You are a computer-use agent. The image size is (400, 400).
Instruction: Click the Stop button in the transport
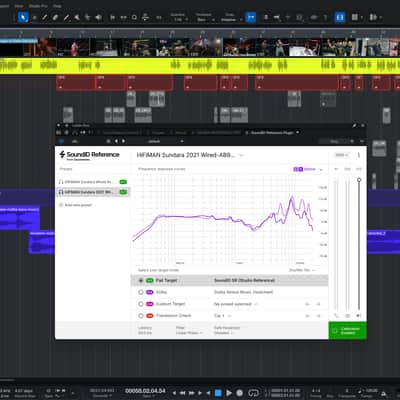(218, 393)
